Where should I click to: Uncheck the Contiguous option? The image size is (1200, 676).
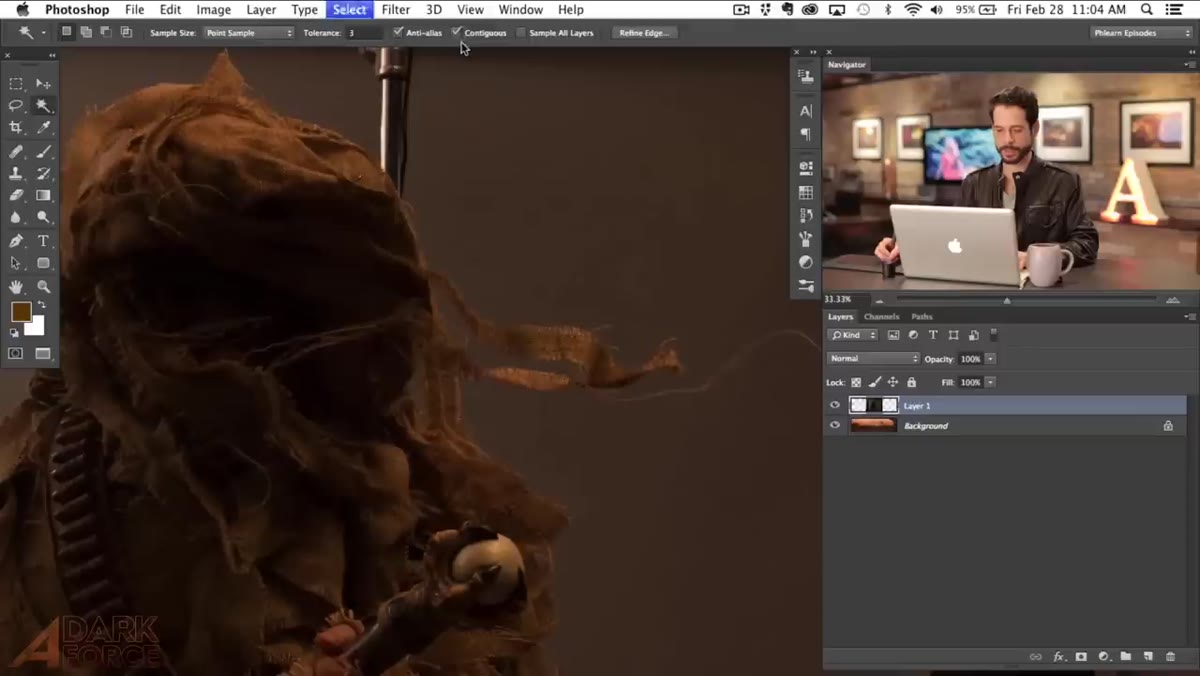(x=457, y=32)
